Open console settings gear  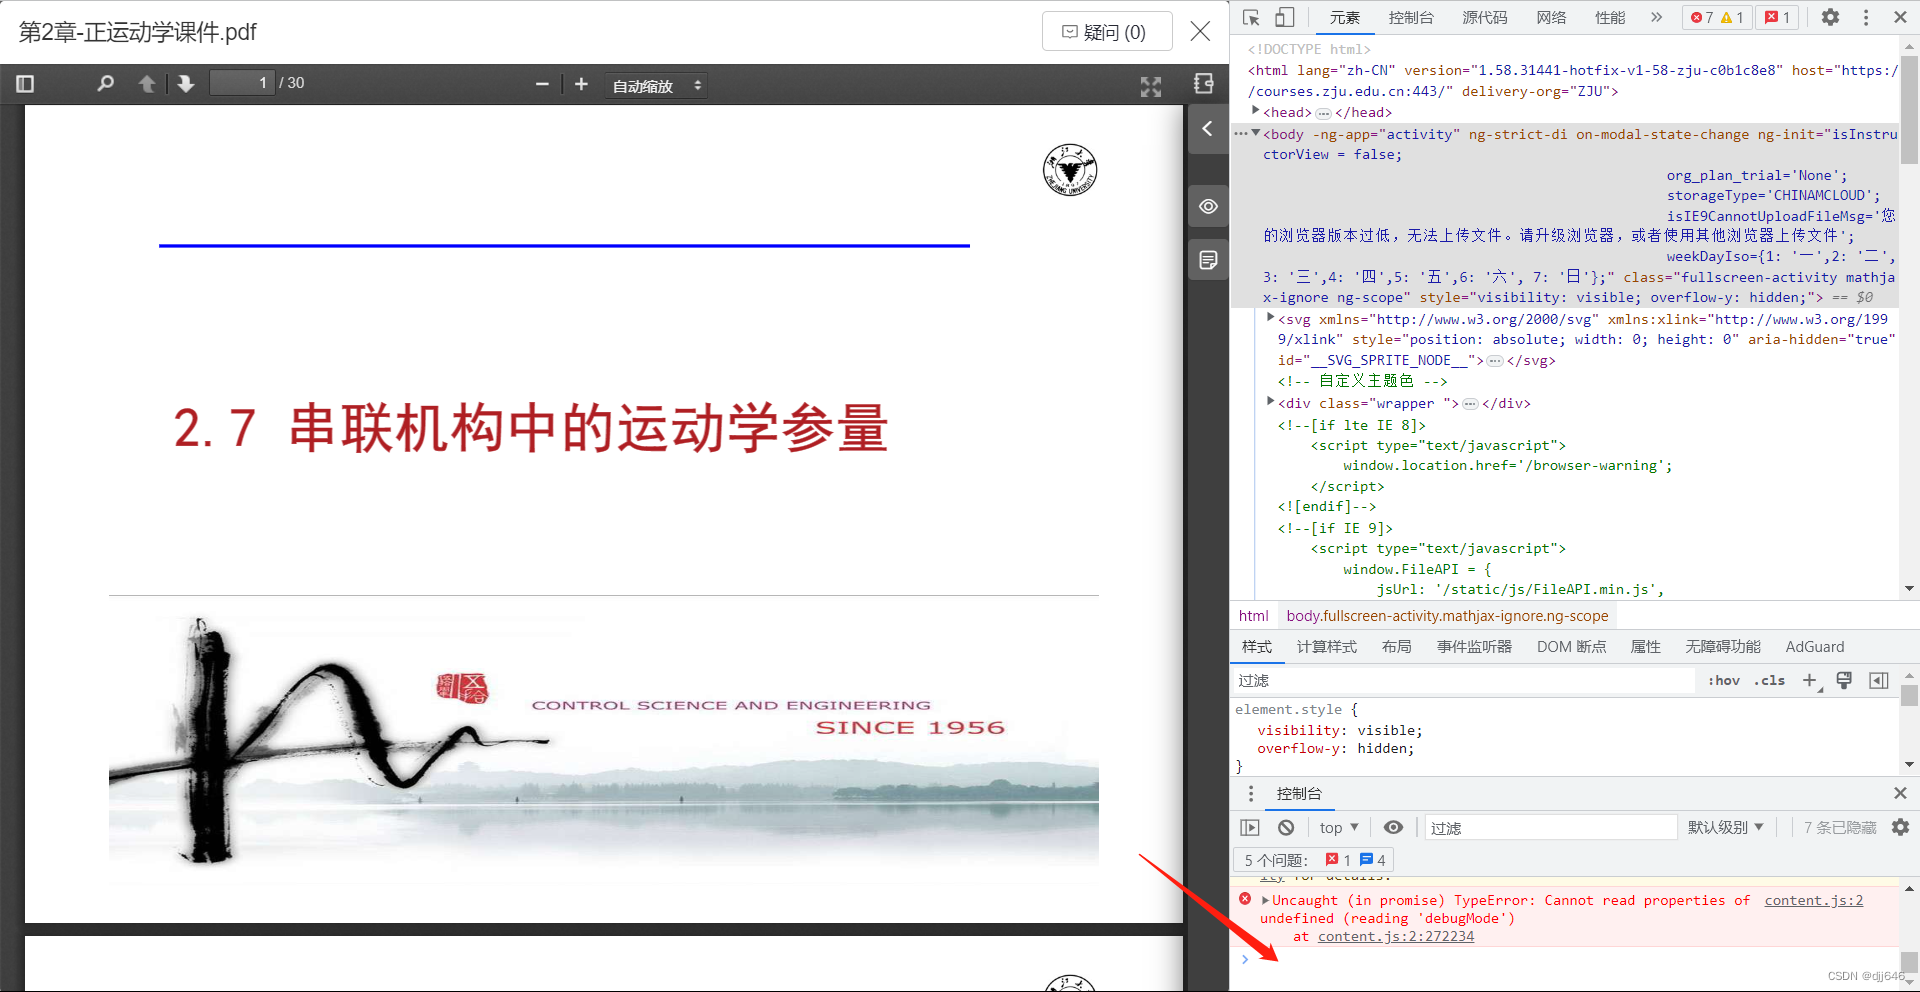click(1900, 827)
